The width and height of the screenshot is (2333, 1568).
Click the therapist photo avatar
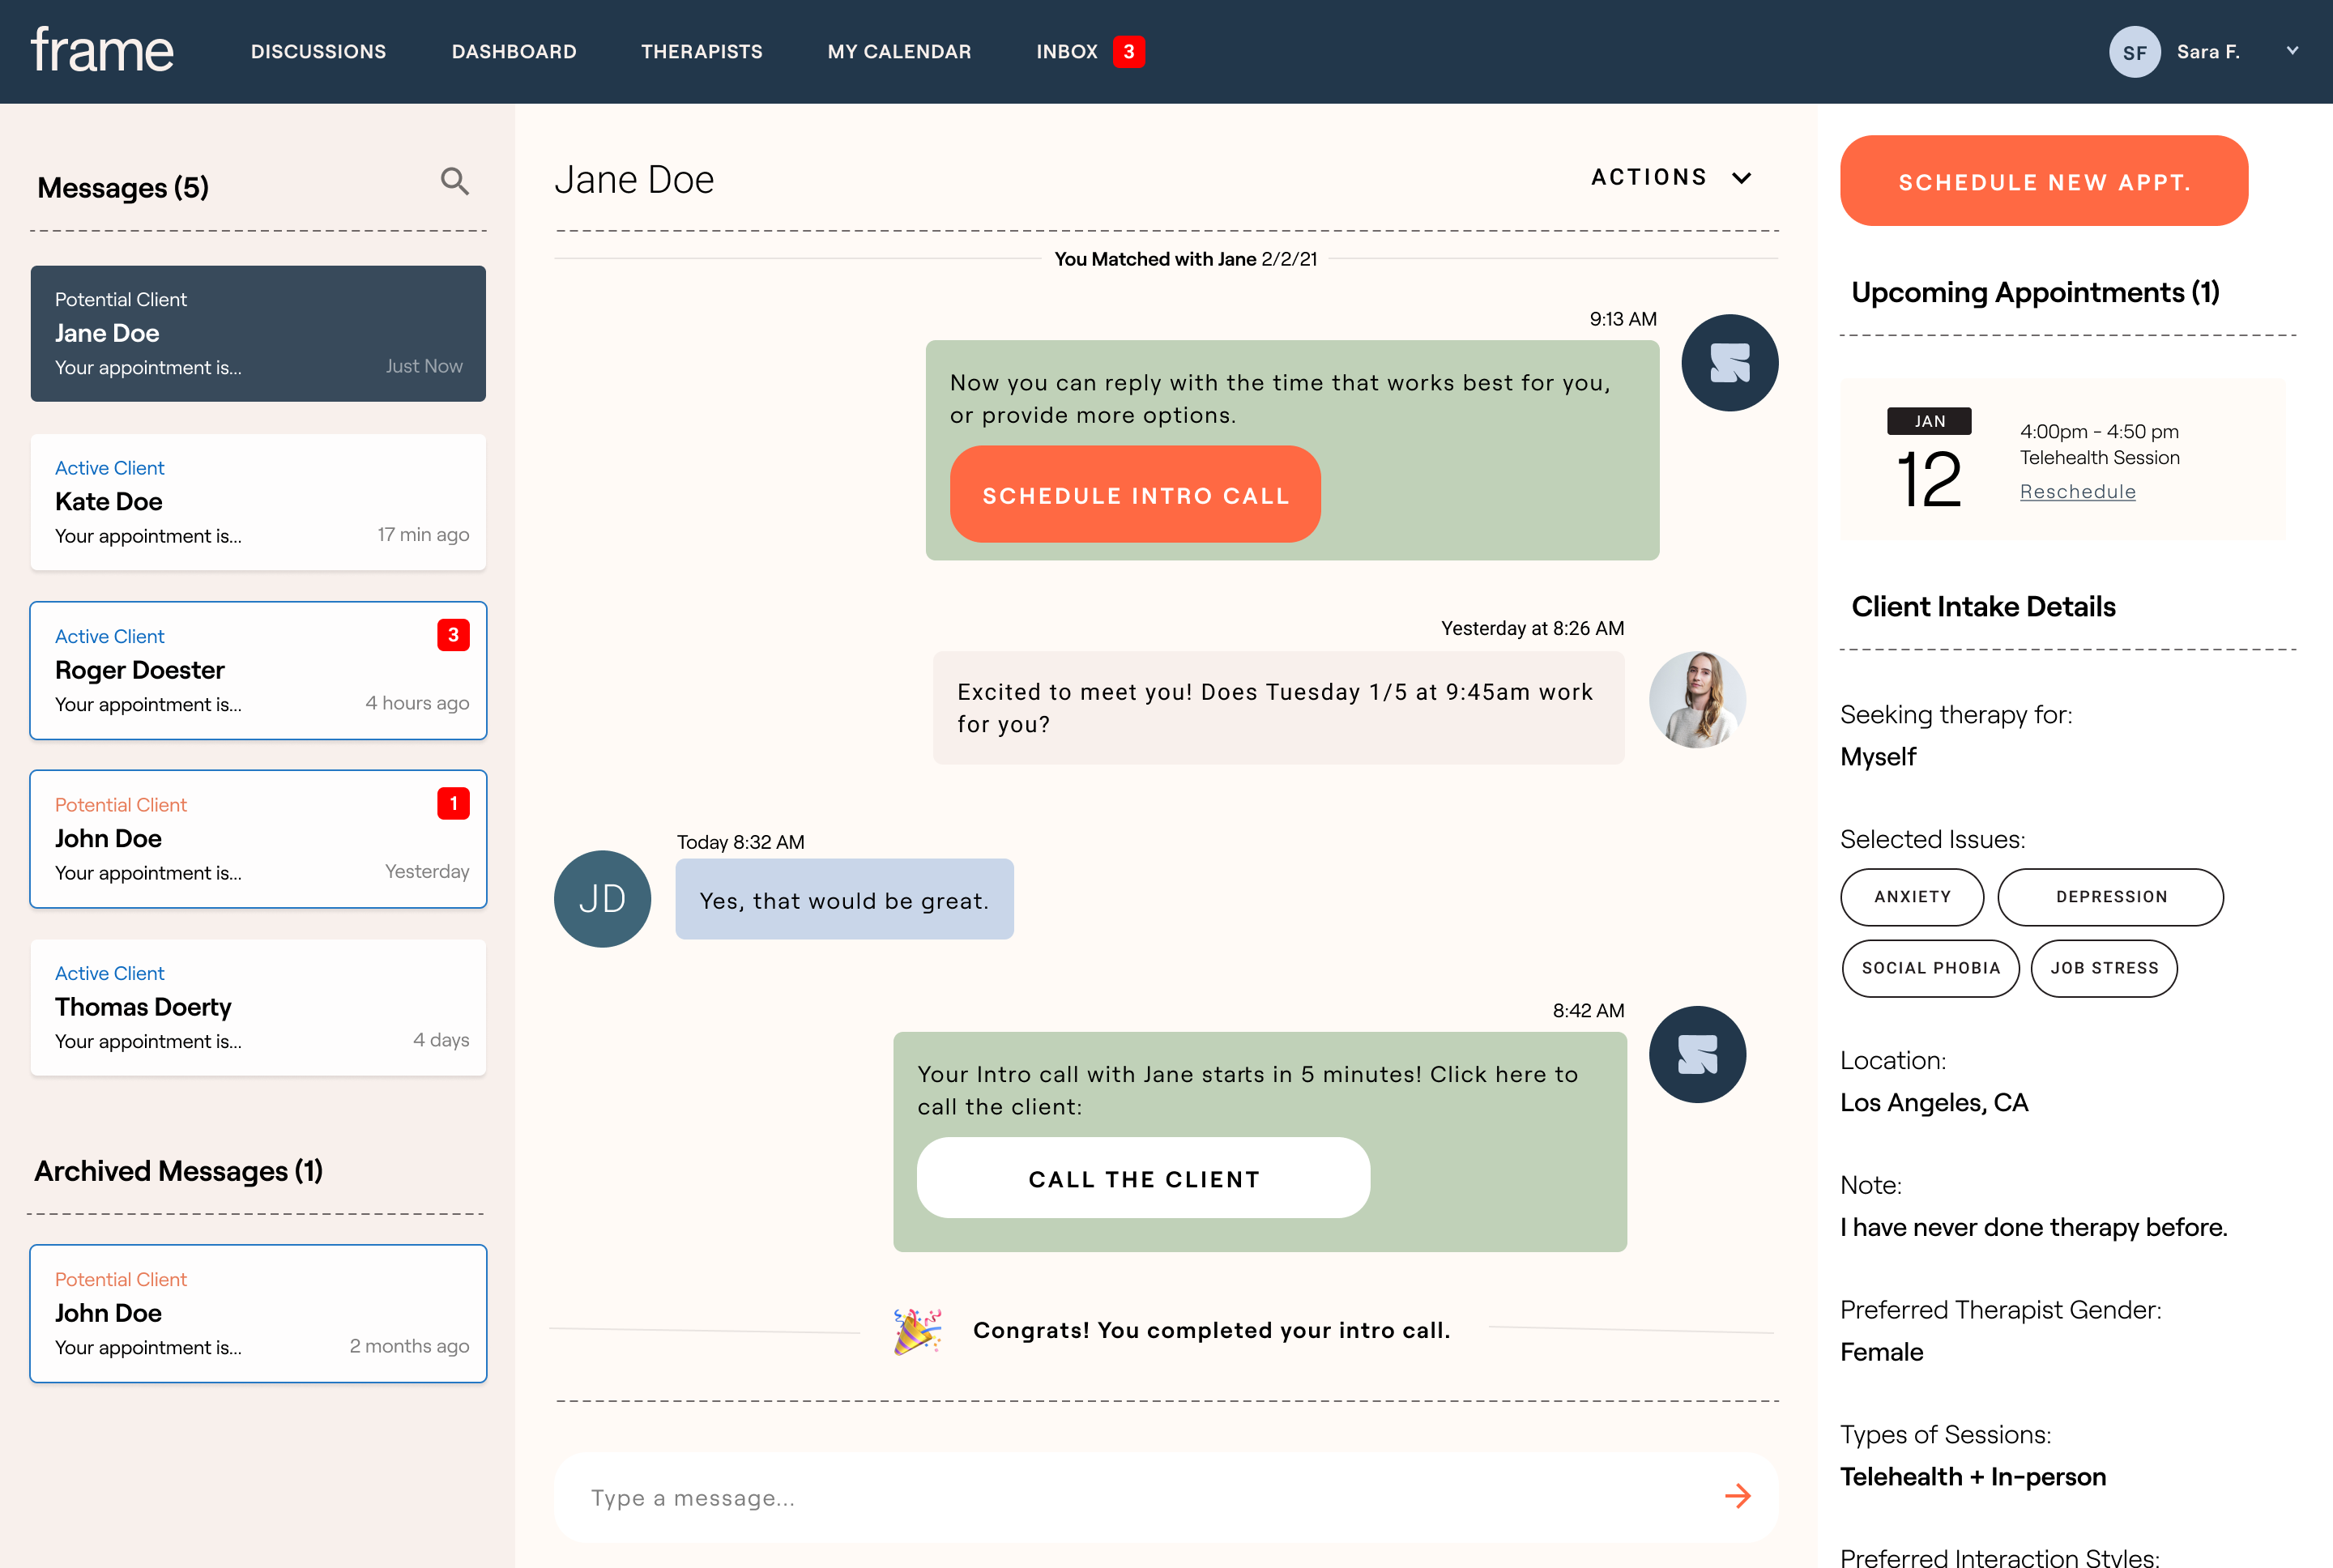click(1697, 700)
